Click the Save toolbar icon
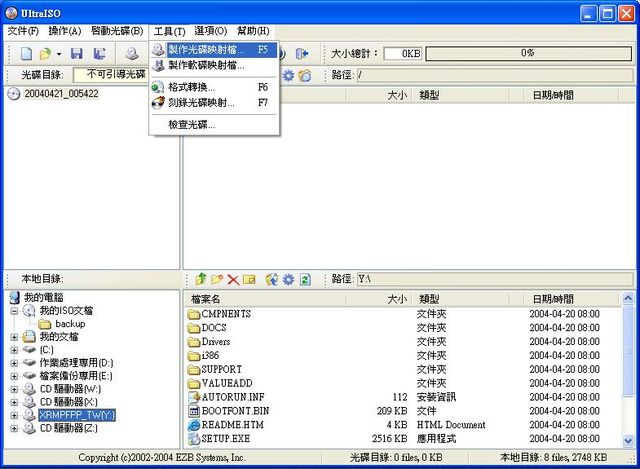Screen dimensions: 640x469 coord(77,53)
